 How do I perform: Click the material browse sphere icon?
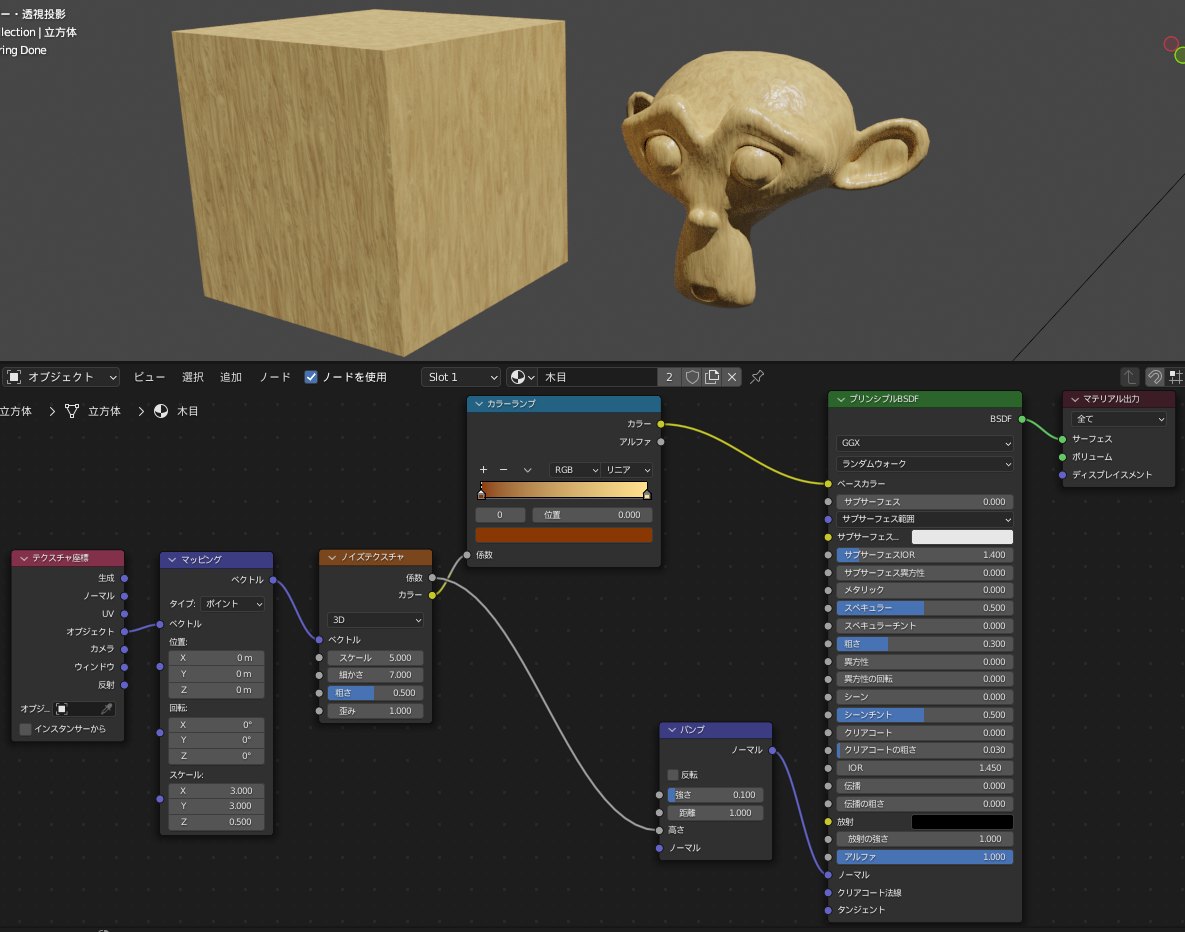[522, 376]
